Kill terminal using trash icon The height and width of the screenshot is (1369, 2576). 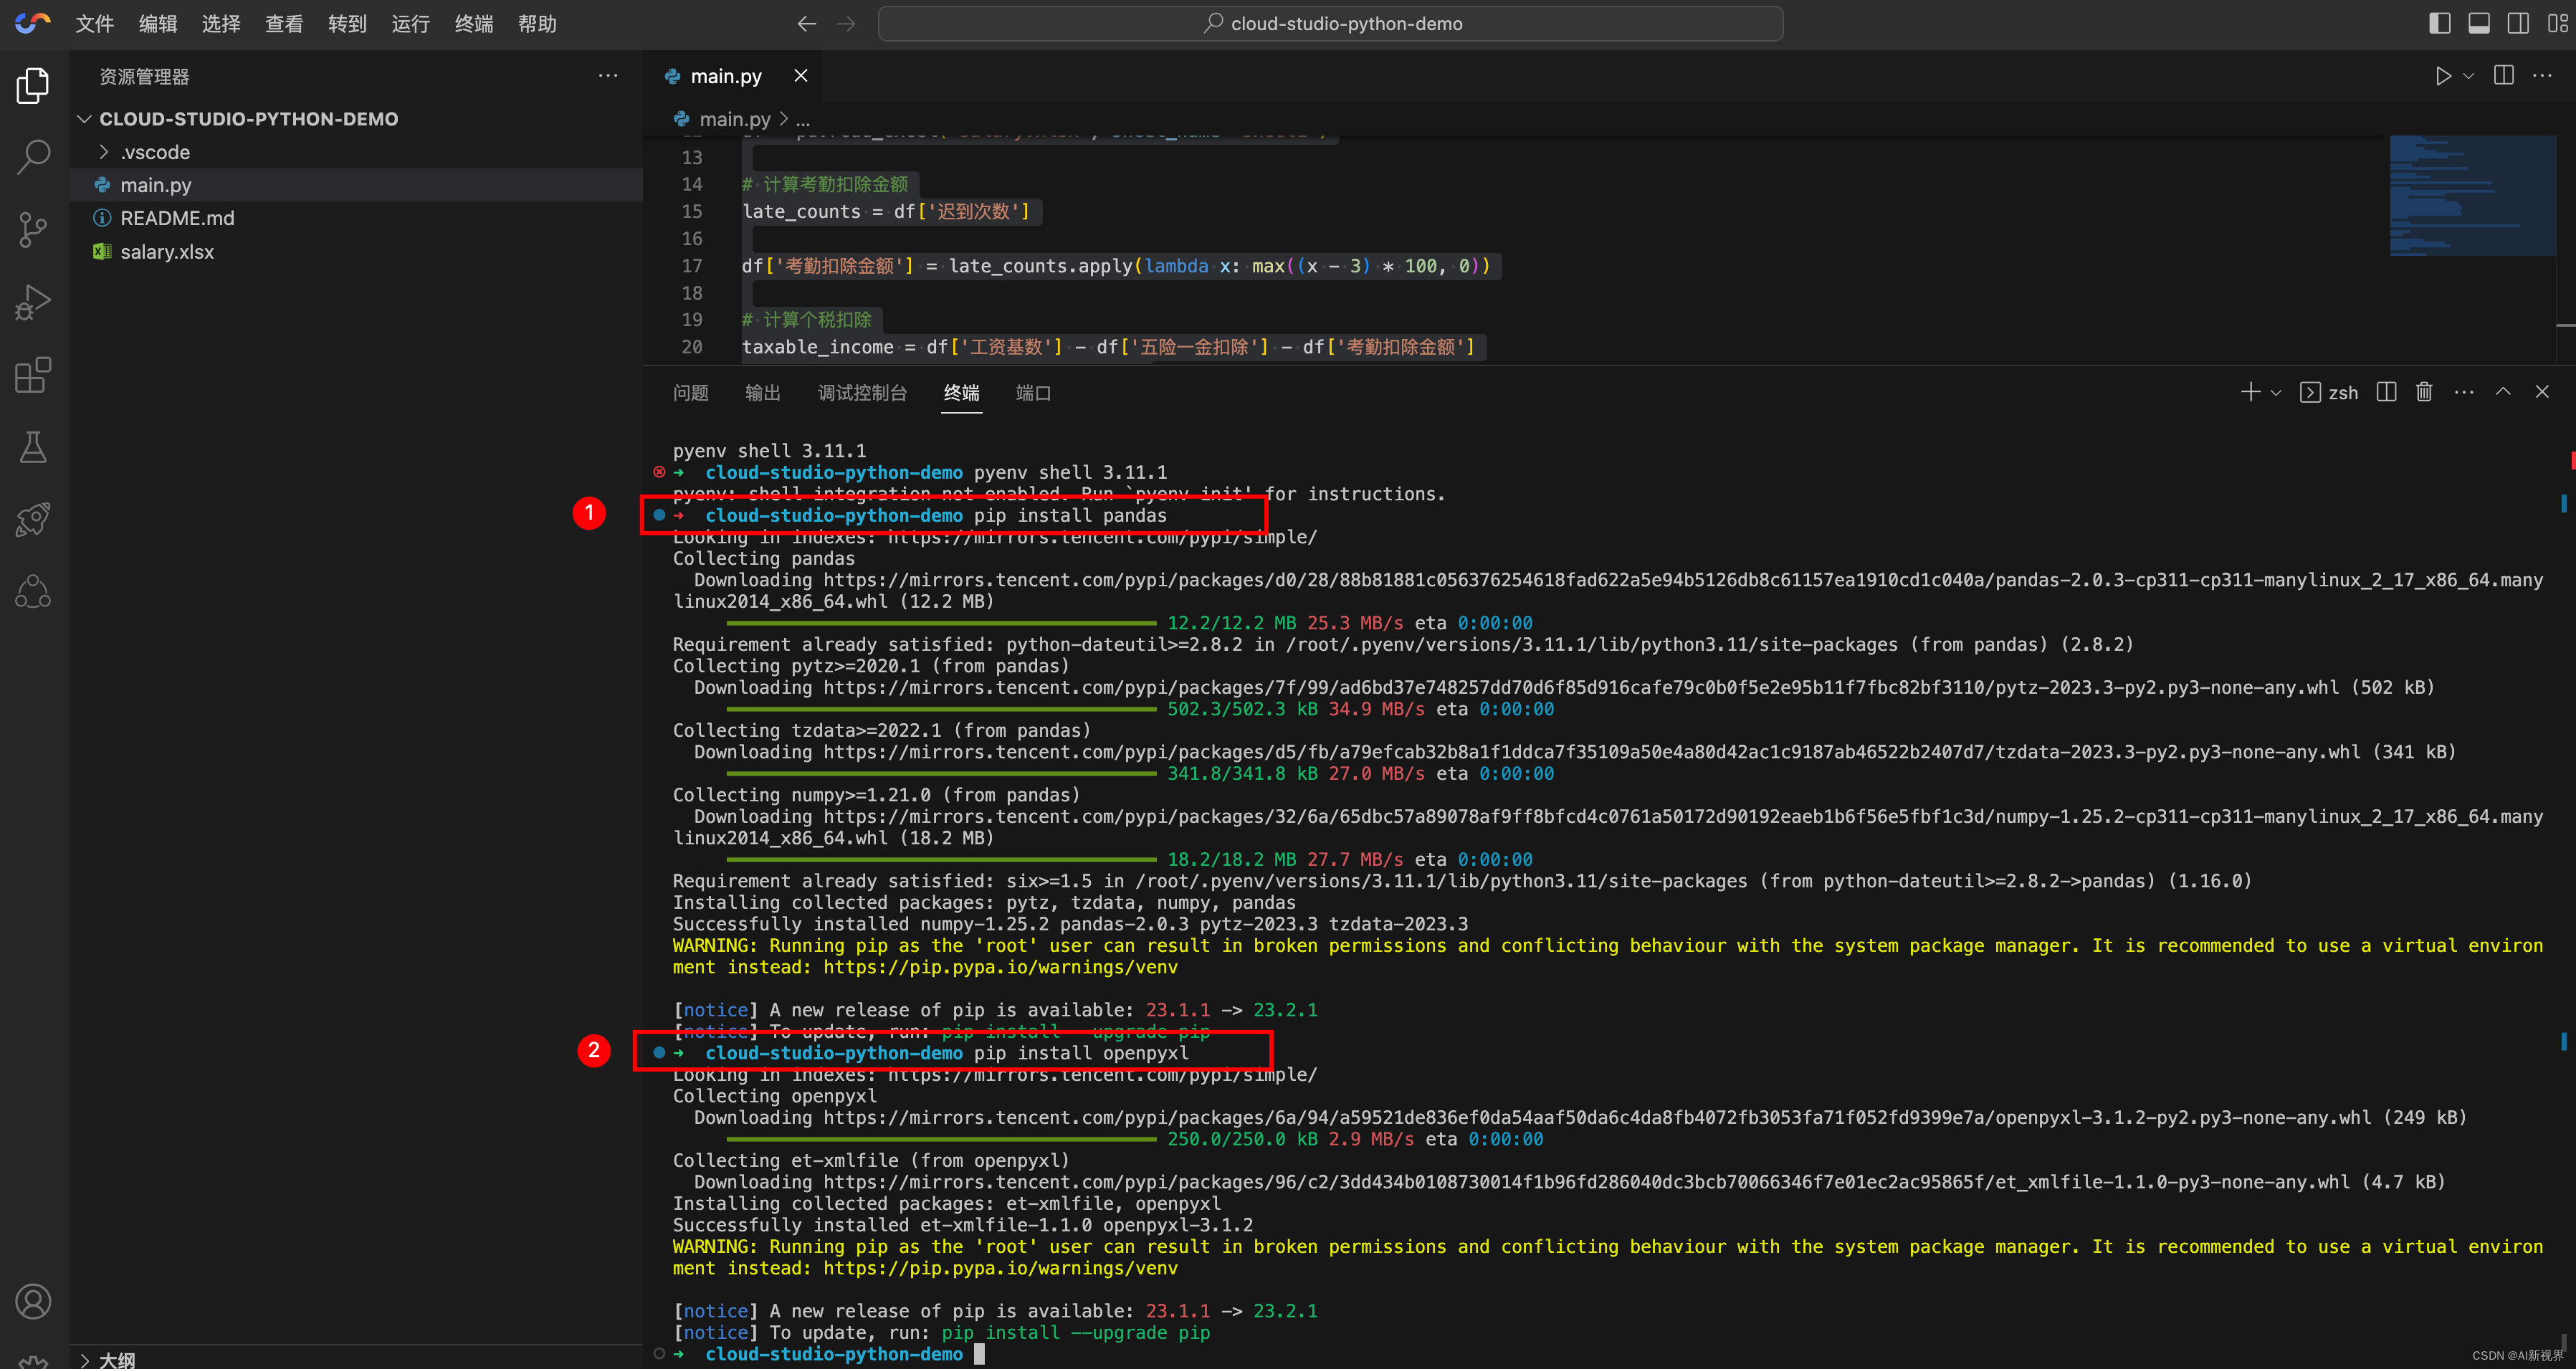tap(2424, 392)
